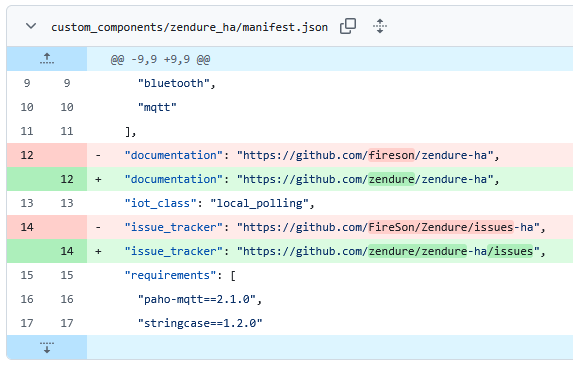Viewport: 573px width, 369px height.
Task: Collapse the manifest.json file diff
Action: (x=31, y=26)
